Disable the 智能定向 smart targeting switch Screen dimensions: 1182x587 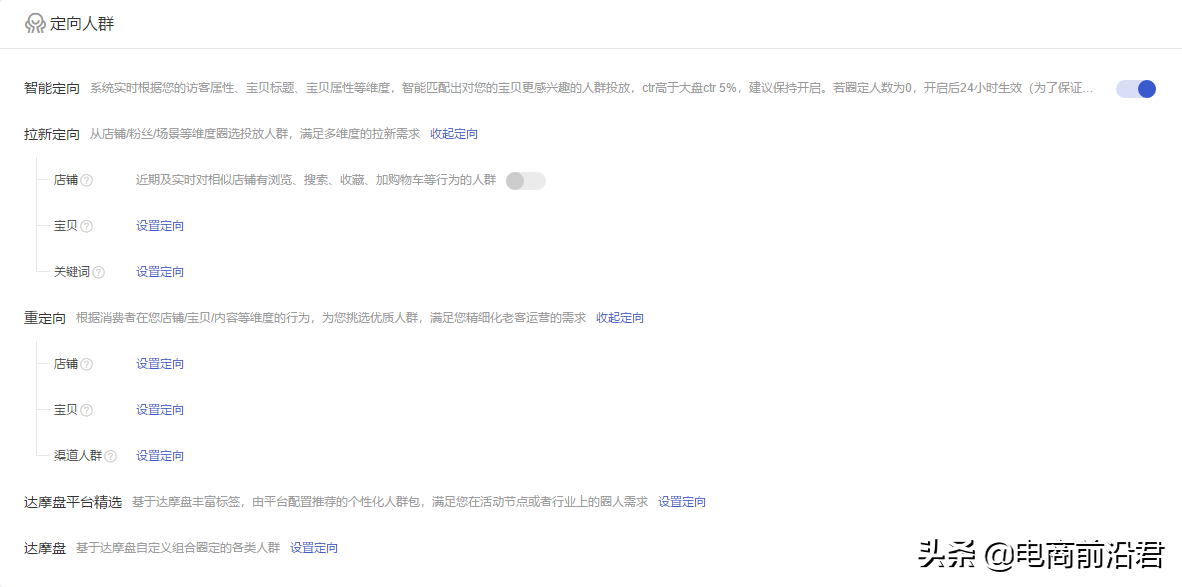click(x=1135, y=89)
